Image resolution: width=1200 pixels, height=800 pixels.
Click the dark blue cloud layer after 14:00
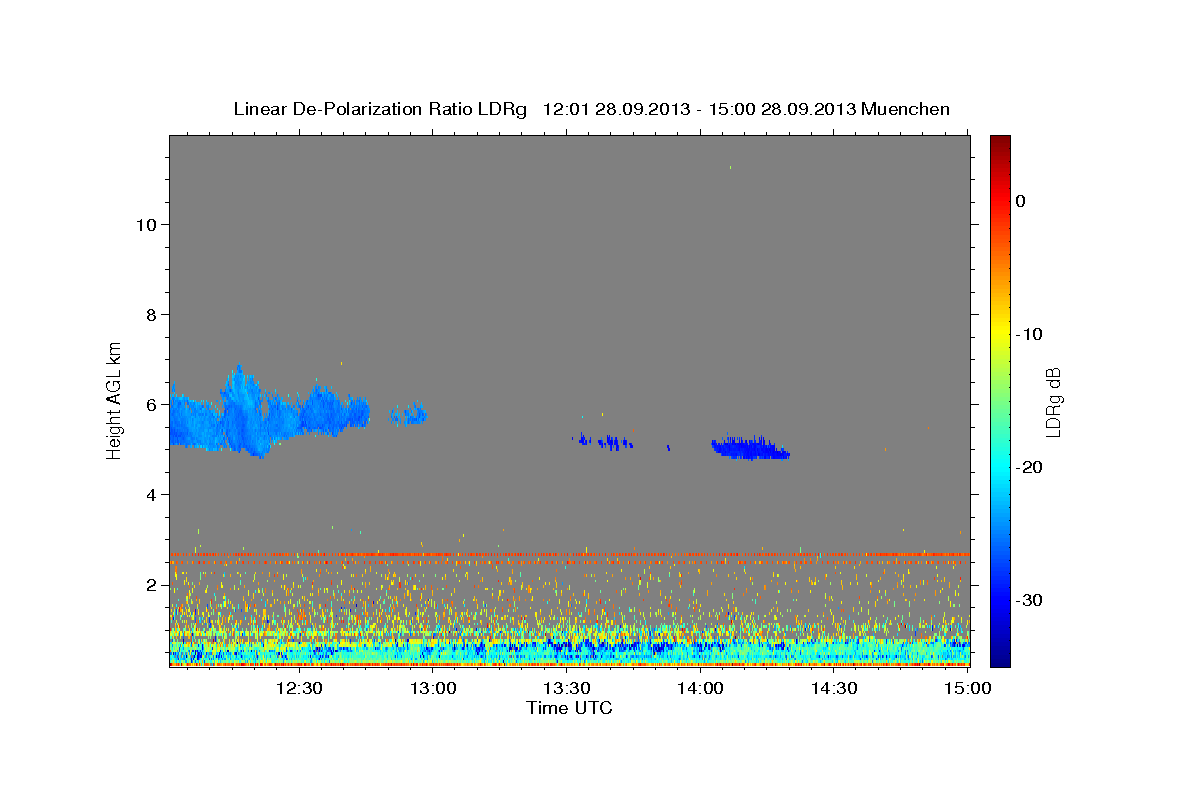[x=751, y=447]
